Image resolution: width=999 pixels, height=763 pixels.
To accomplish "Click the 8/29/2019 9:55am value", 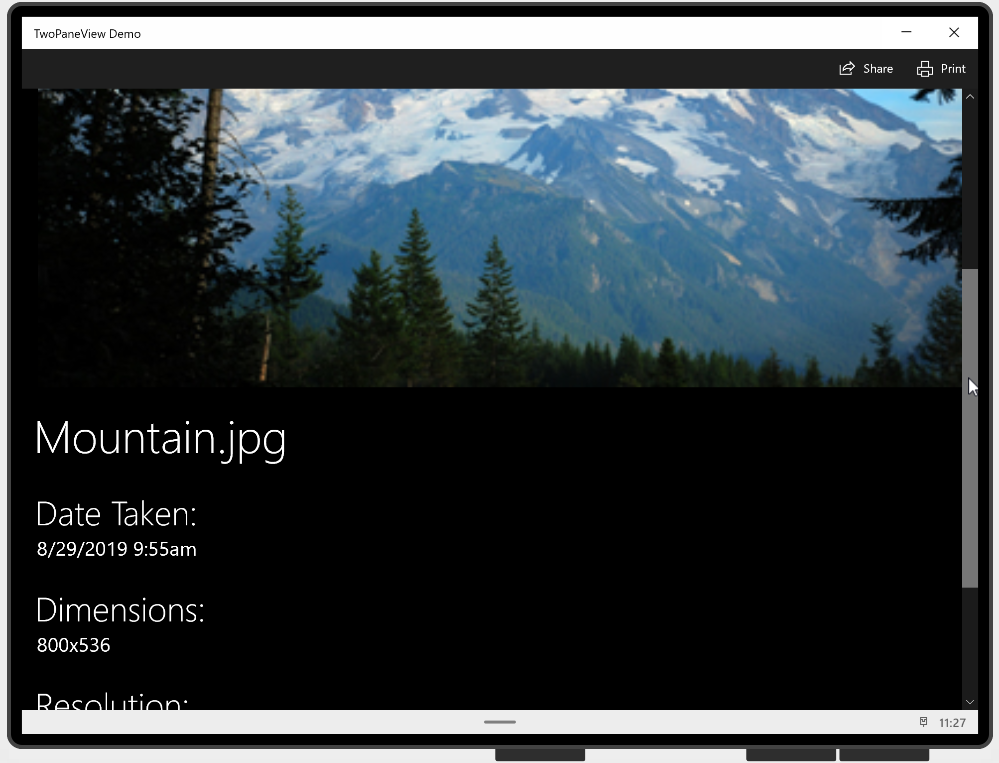I will 117,549.
